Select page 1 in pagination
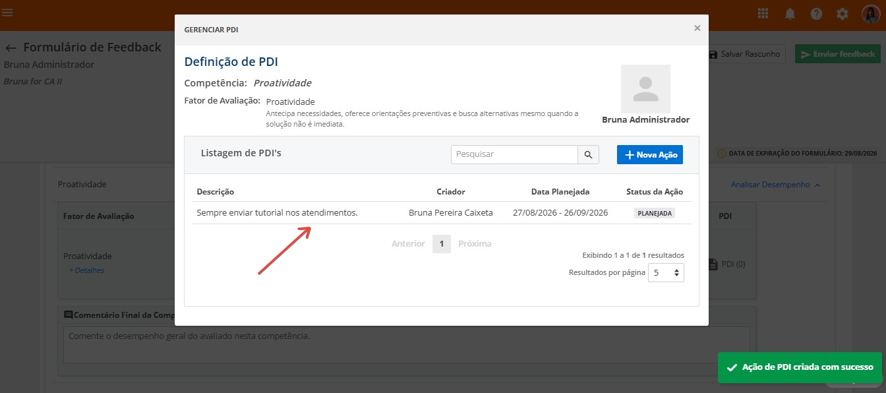This screenshot has width=886, height=393. pos(442,244)
